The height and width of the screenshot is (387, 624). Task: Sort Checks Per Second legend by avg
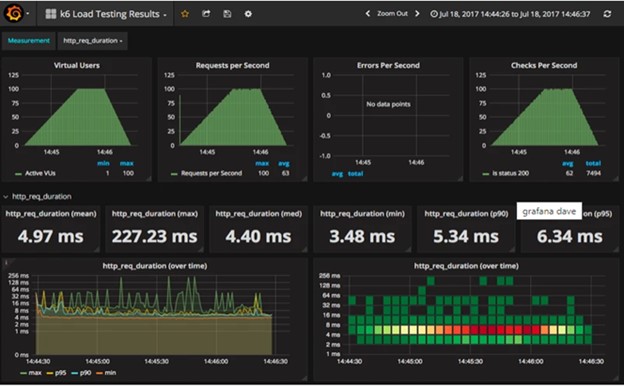pos(568,163)
